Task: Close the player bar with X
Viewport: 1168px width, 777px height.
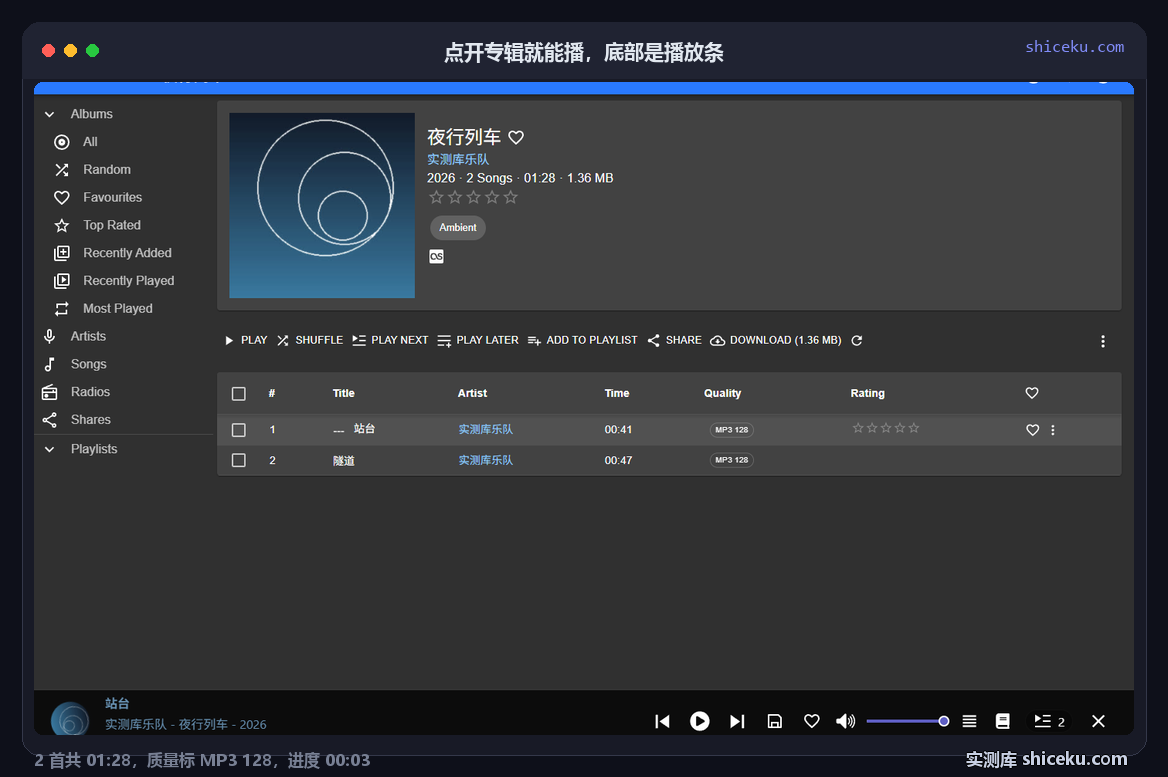Action: tap(1098, 721)
